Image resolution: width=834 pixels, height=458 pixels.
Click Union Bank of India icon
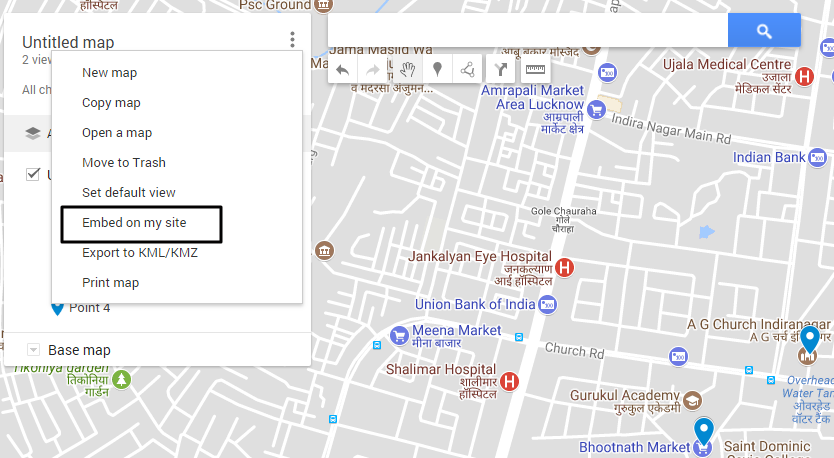(x=547, y=305)
